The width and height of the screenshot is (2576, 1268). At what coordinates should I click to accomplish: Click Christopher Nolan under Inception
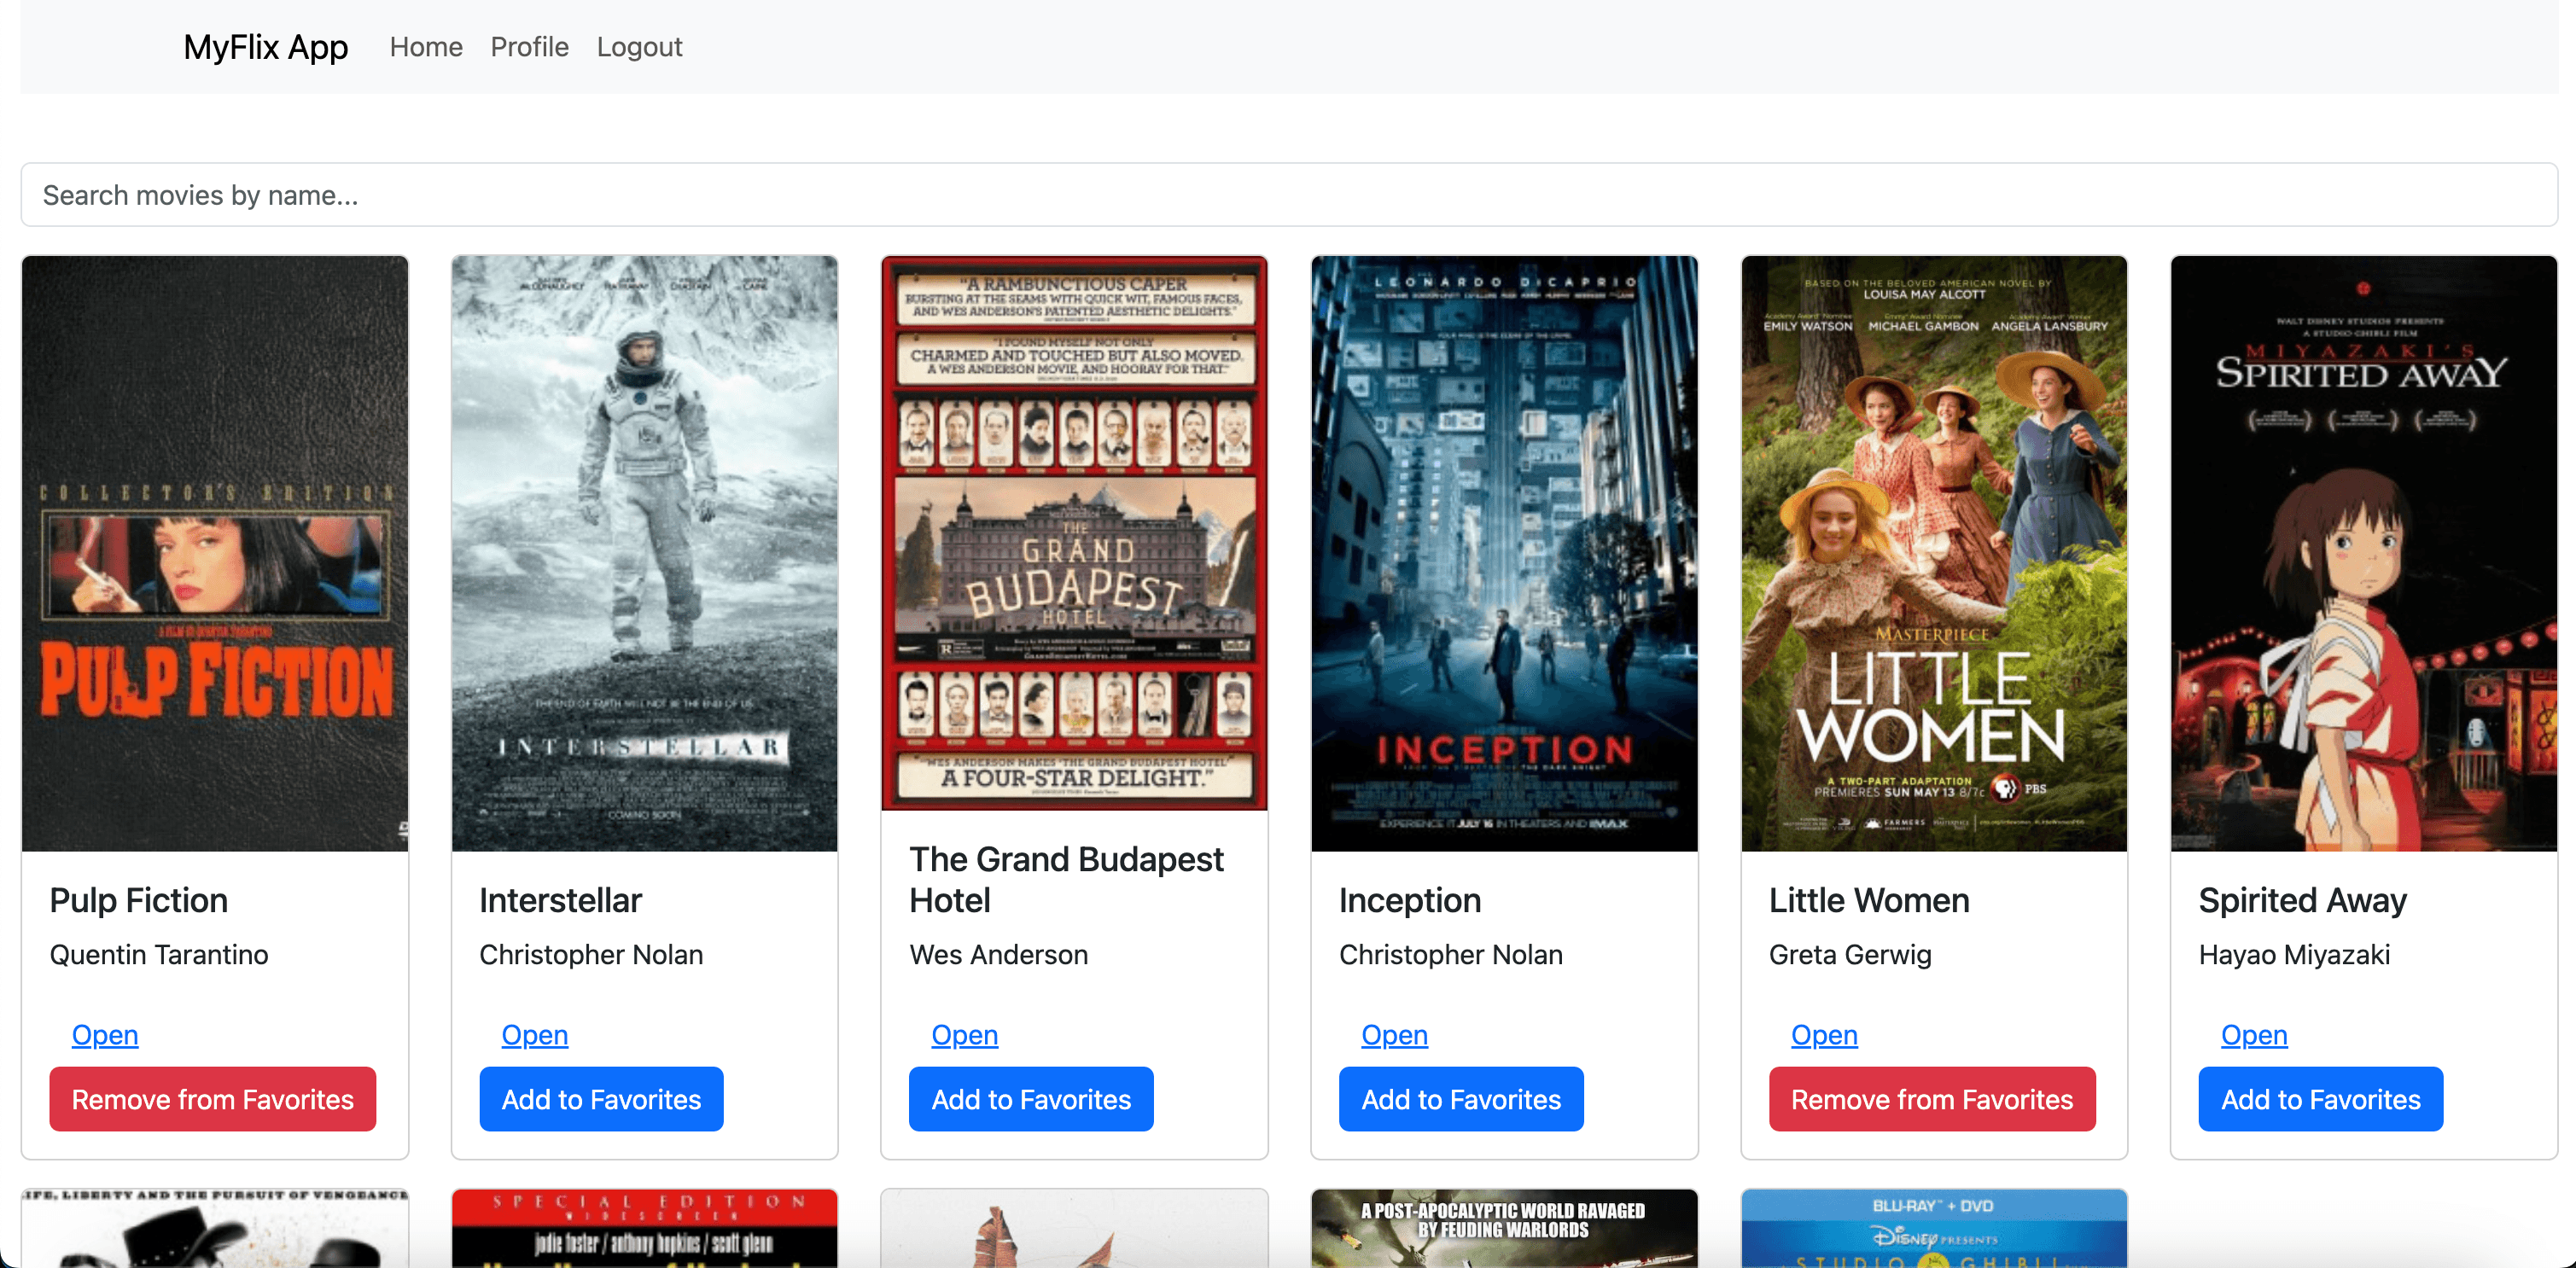pos(1451,954)
